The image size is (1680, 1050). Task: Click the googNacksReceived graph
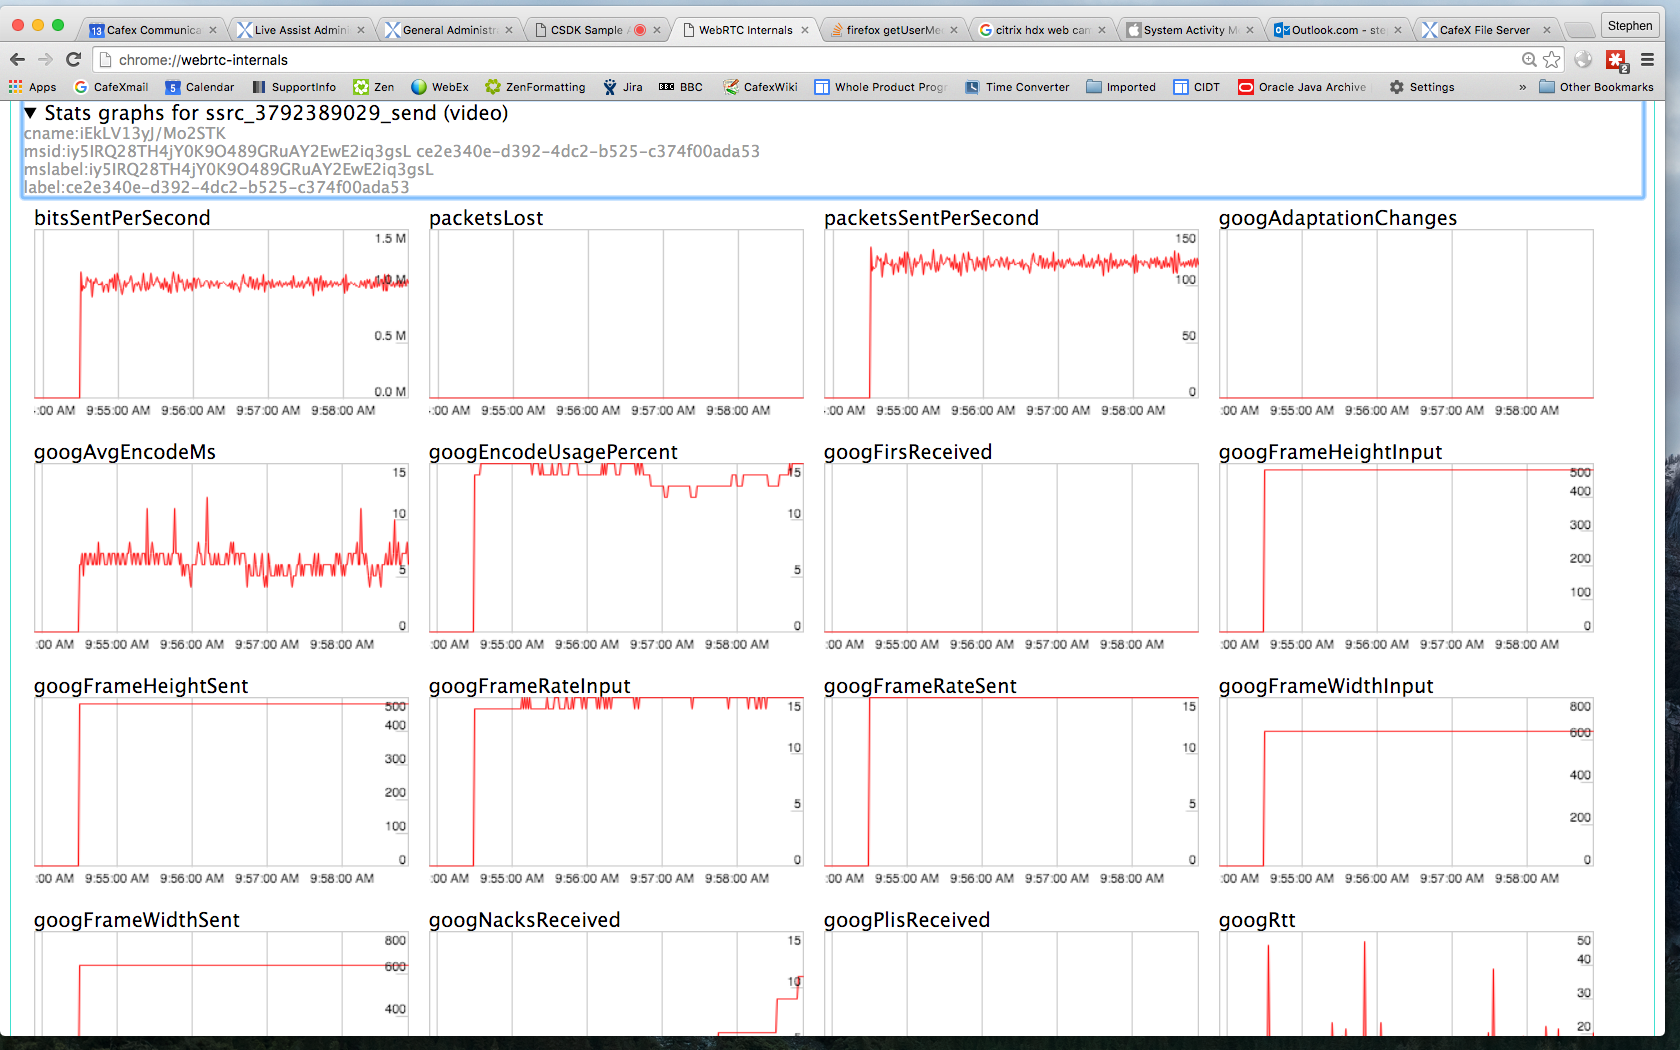pyautogui.click(x=616, y=984)
